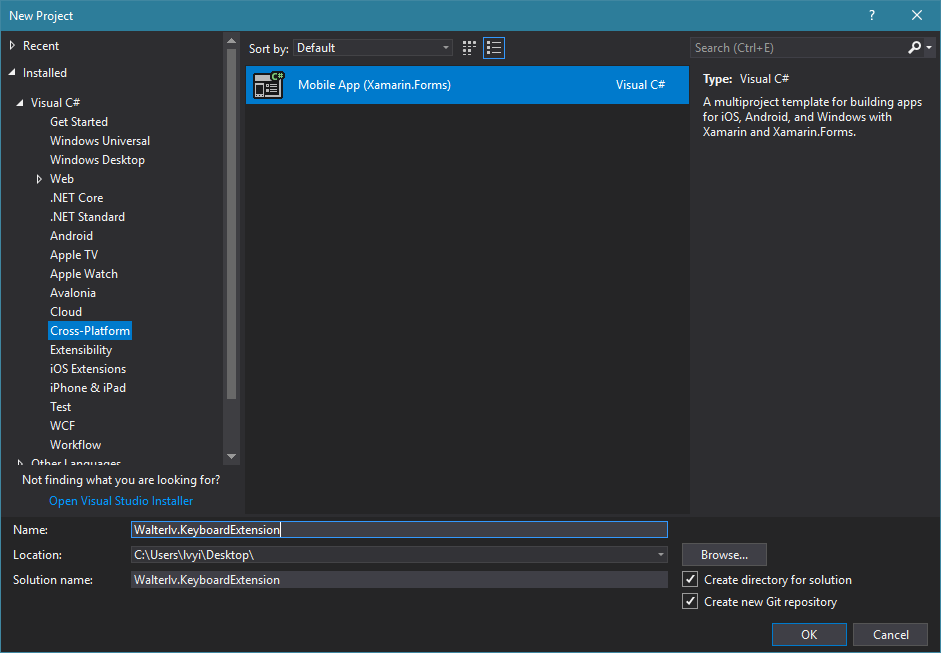Image resolution: width=941 pixels, height=653 pixels.
Task: Open search options dropdown arrow
Action: [x=929, y=47]
